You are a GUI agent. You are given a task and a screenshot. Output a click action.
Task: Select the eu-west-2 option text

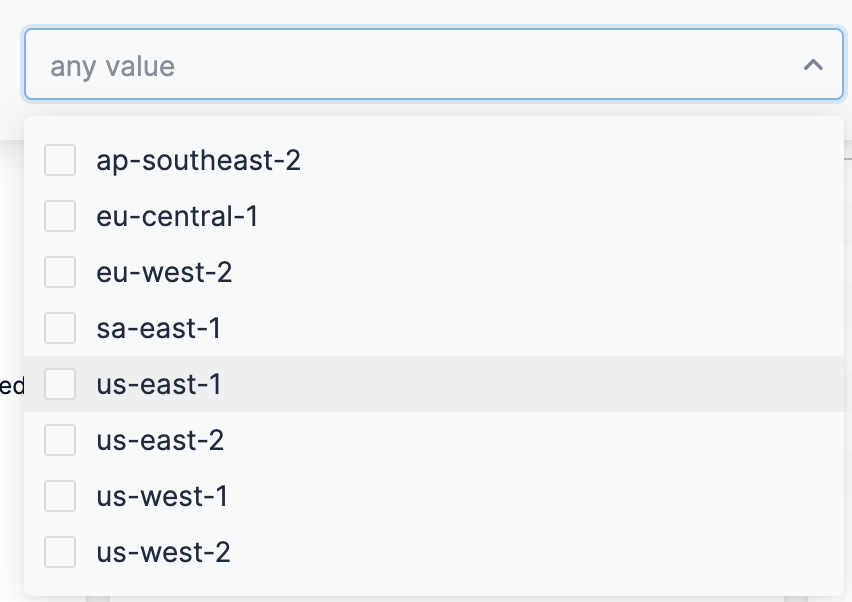[164, 272]
